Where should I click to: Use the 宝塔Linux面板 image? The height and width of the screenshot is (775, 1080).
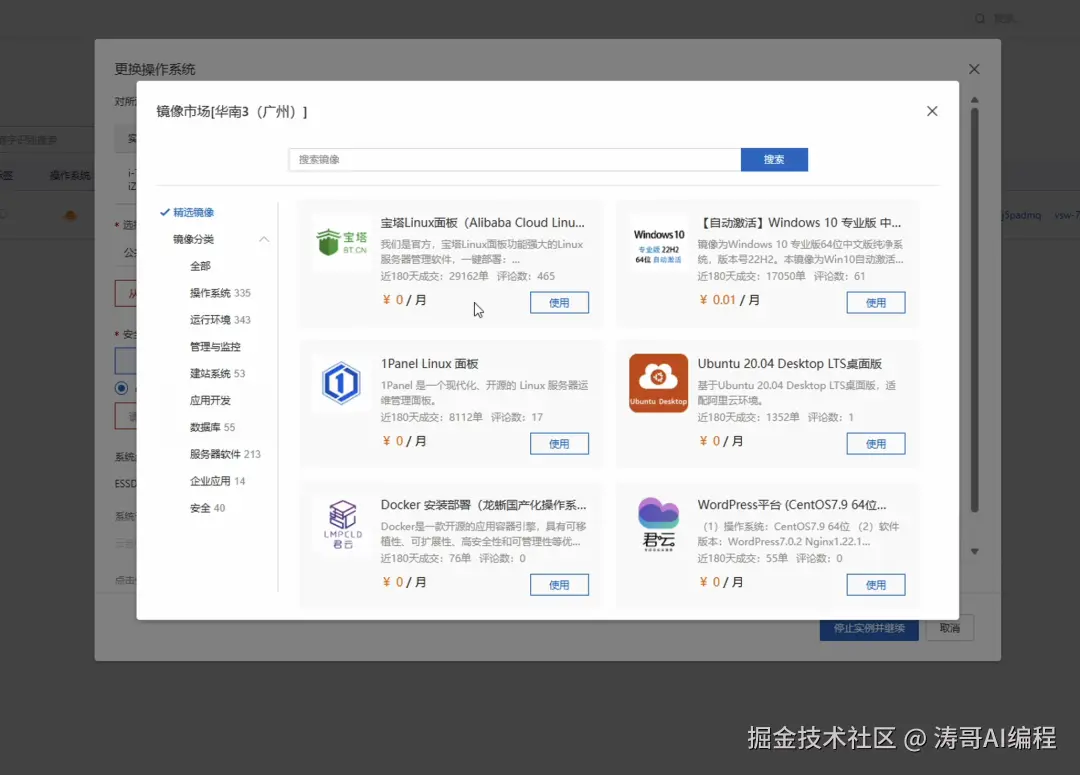pyautogui.click(x=559, y=302)
